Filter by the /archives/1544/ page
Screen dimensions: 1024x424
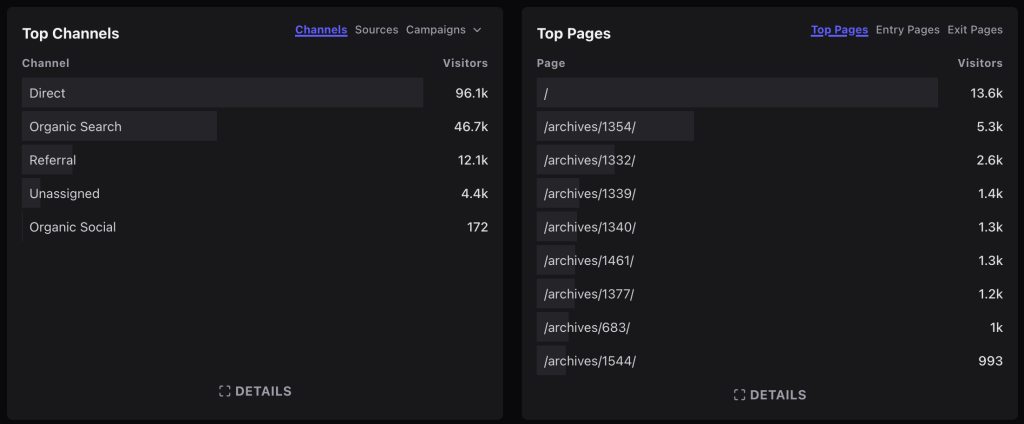589,361
